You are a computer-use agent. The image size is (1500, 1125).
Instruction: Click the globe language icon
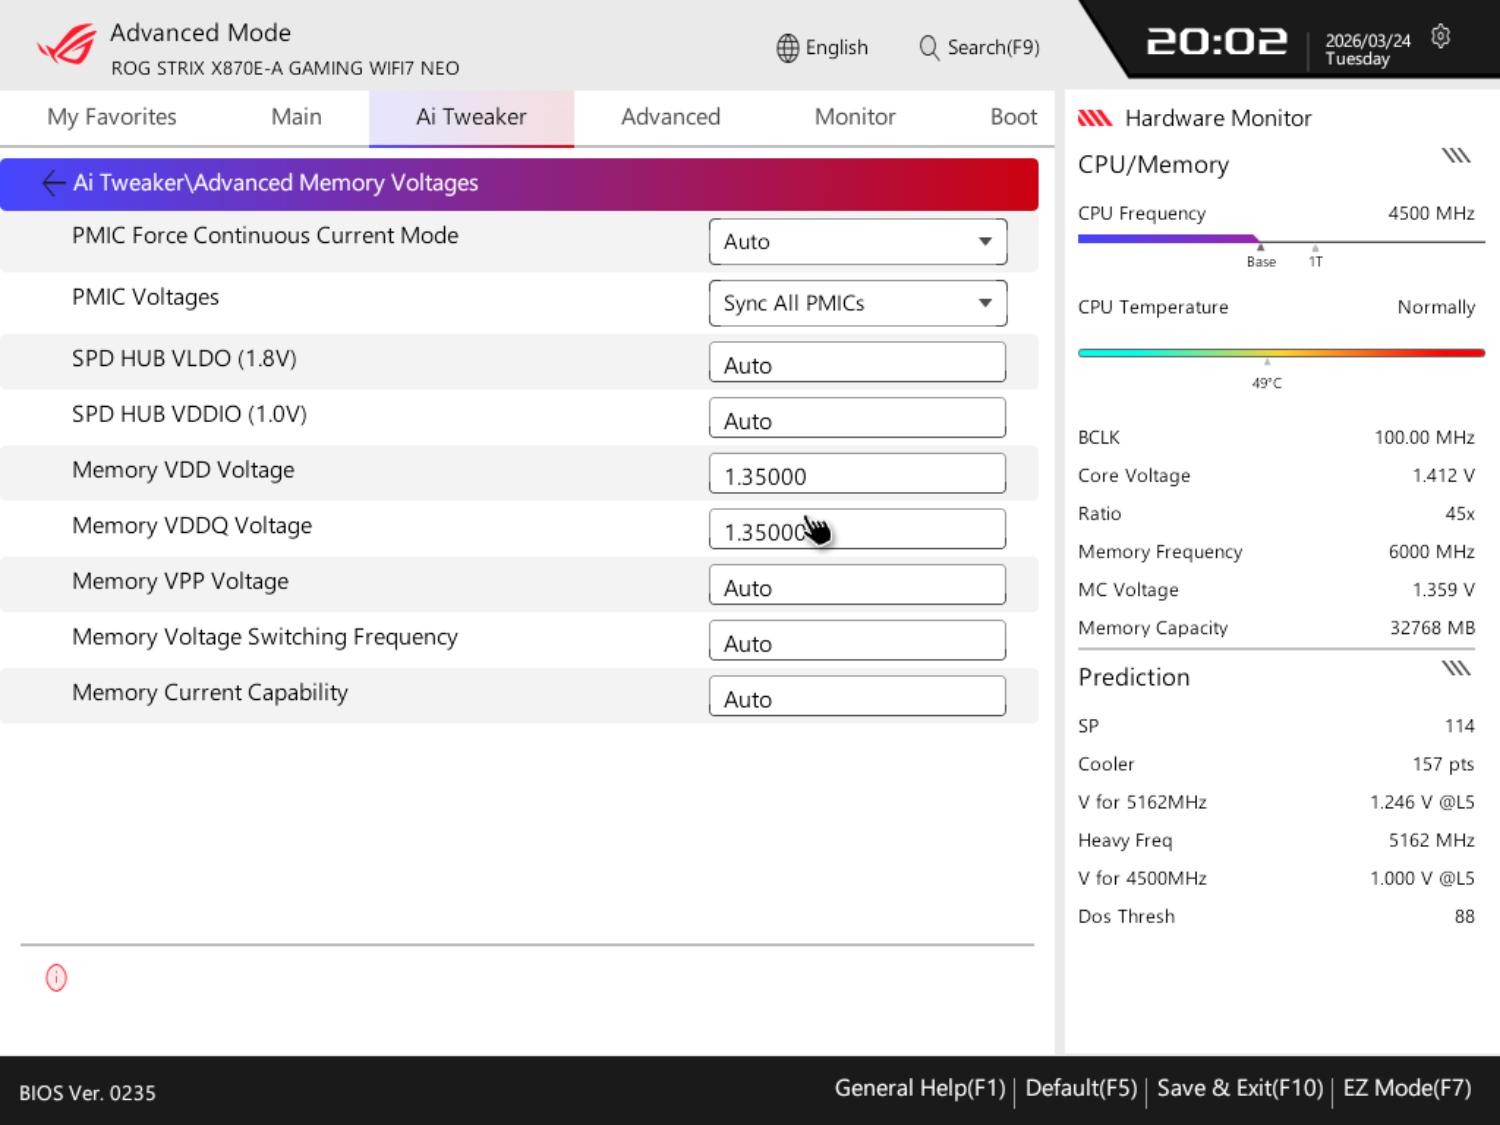(x=787, y=48)
